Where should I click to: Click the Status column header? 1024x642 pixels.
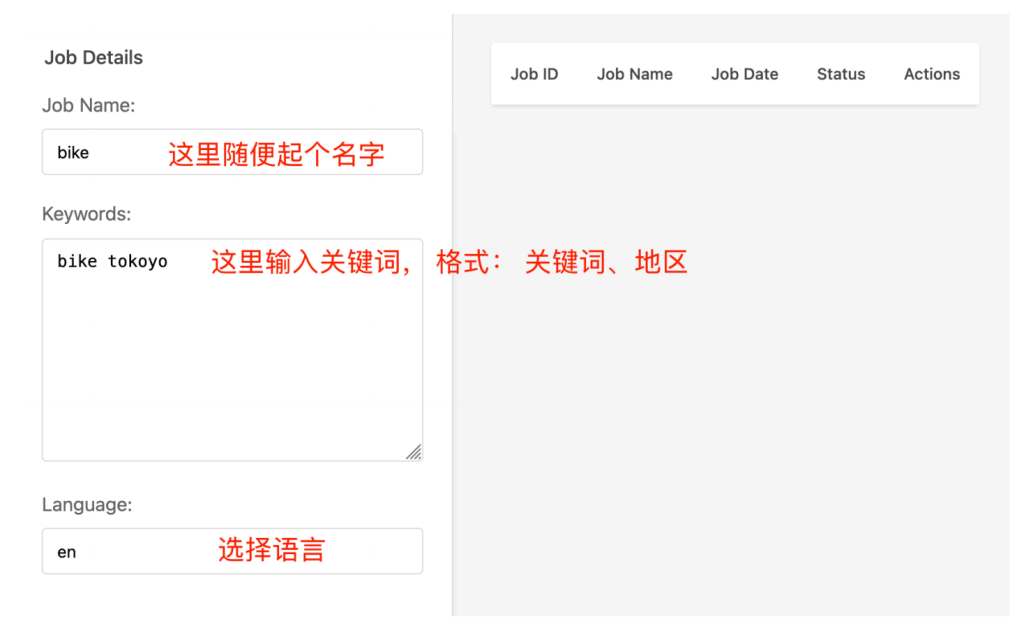coord(840,74)
